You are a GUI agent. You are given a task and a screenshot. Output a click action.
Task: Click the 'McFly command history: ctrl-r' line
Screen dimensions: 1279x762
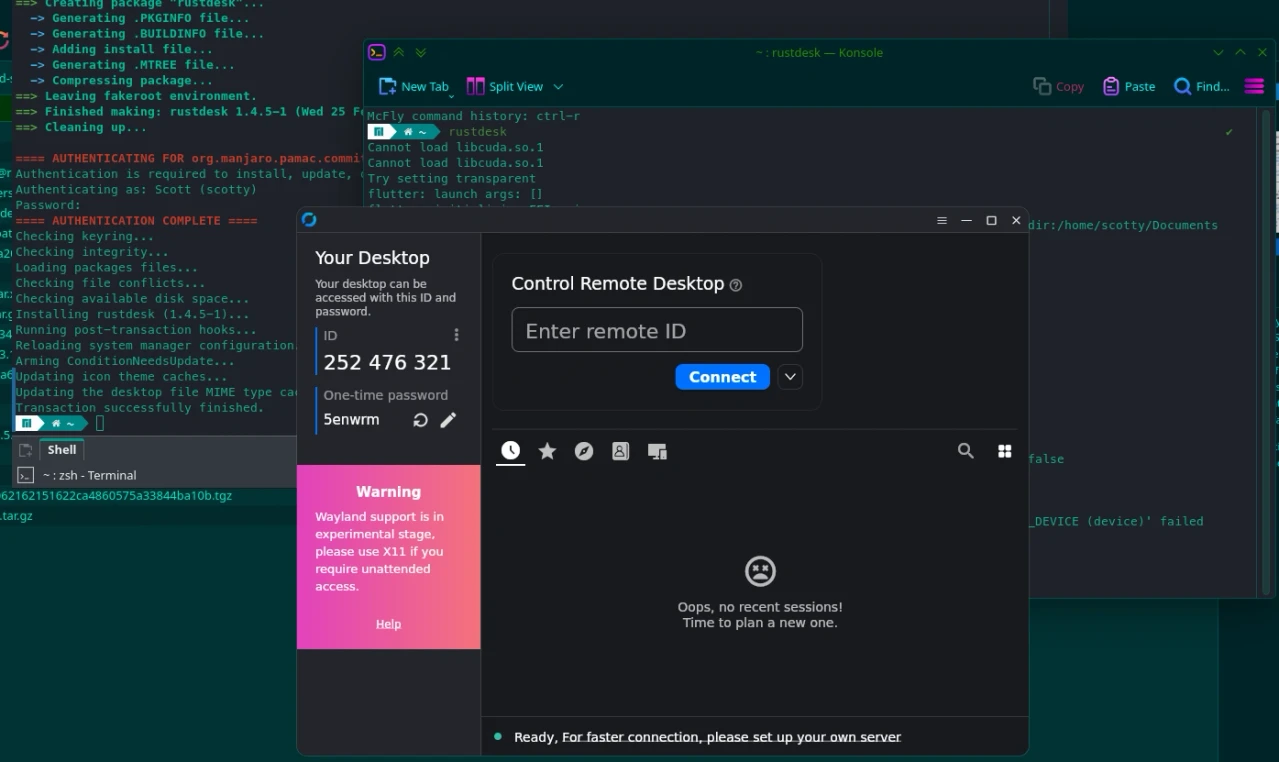[x=473, y=116]
